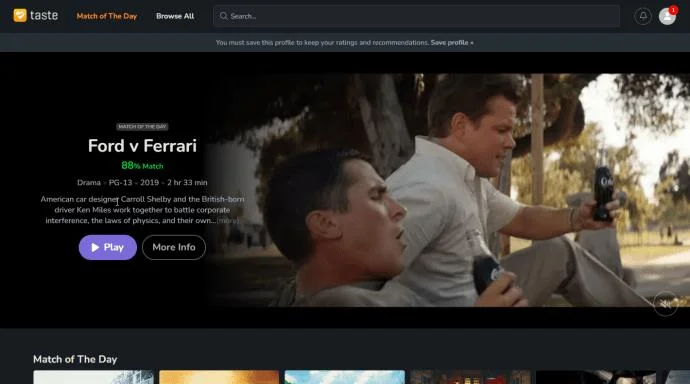The height and width of the screenshot is (384, 690).
Task: Click the Taste logo icon
Action: (20, 15)
